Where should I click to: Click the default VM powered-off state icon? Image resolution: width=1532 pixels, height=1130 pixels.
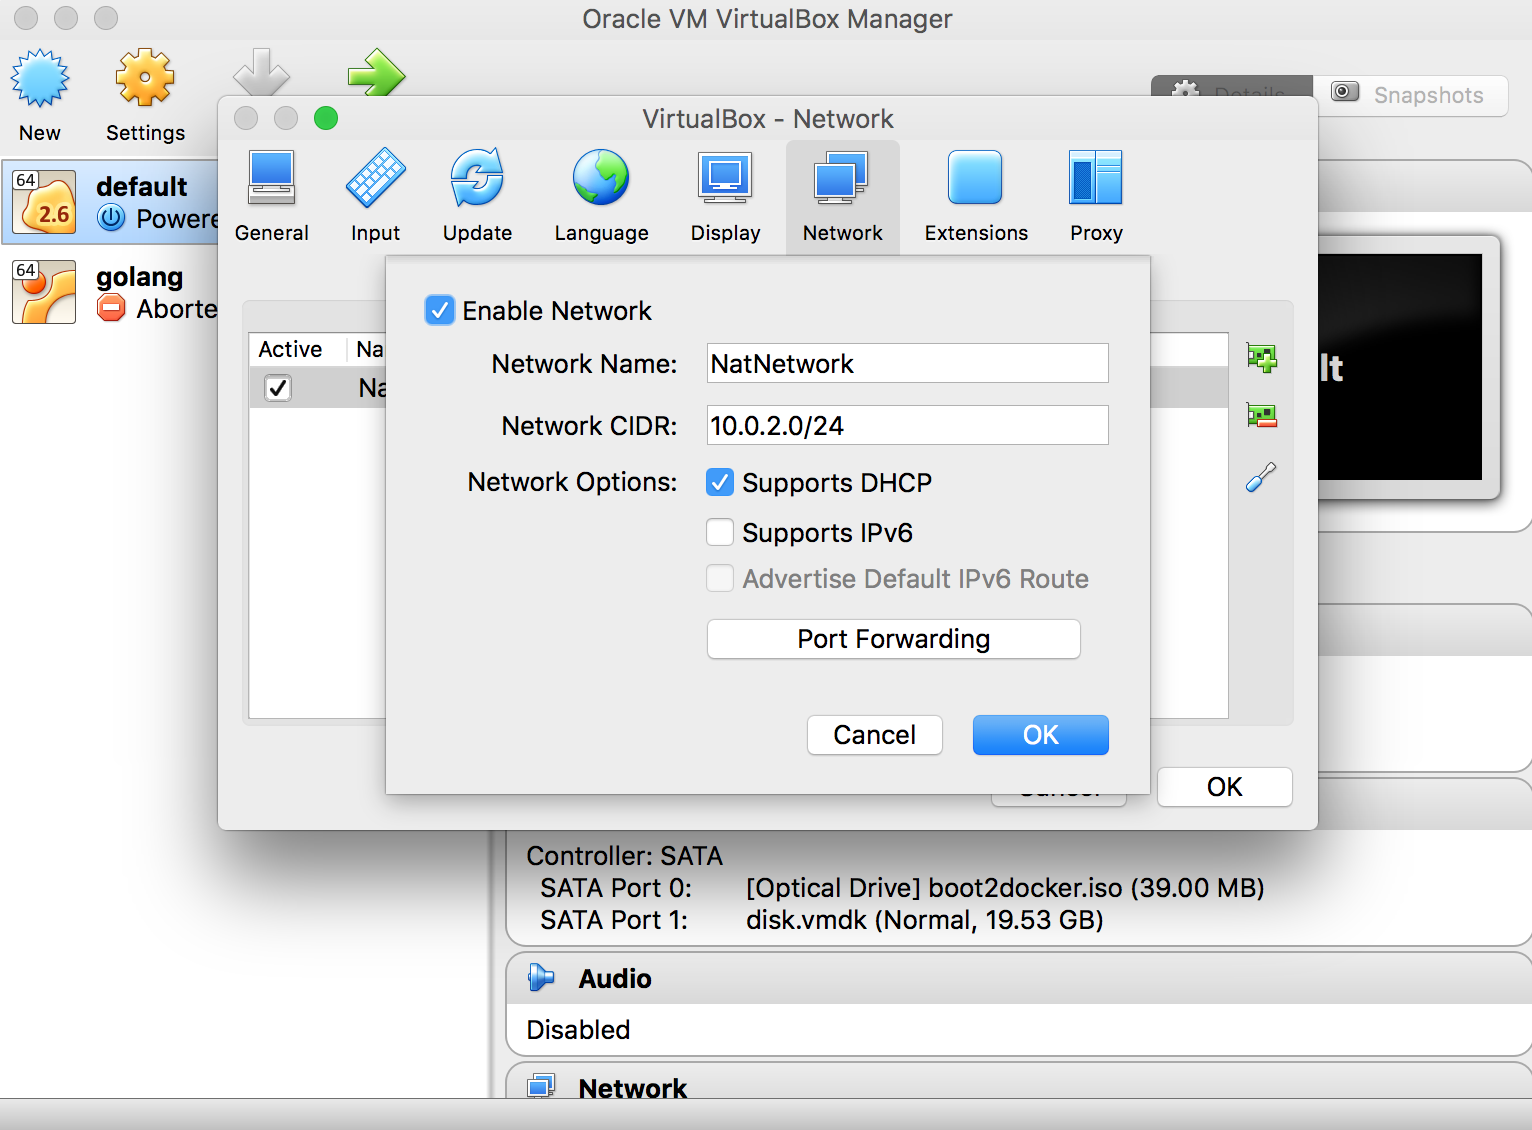111,217
